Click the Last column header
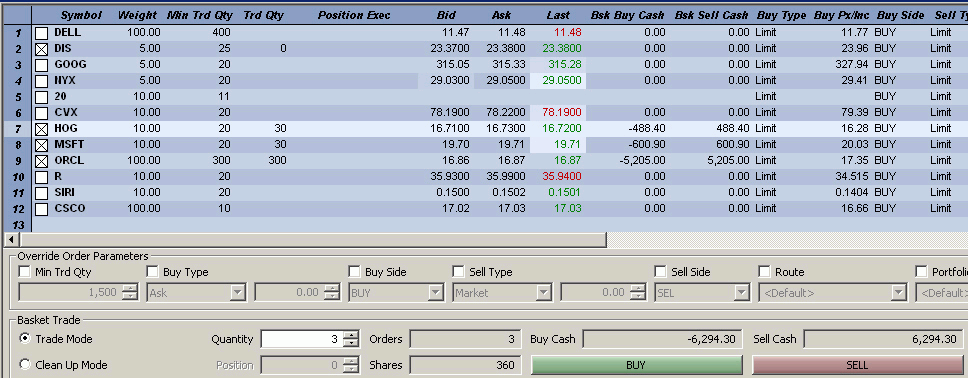This screenshot has height=378, width=968. coord(558,15)
